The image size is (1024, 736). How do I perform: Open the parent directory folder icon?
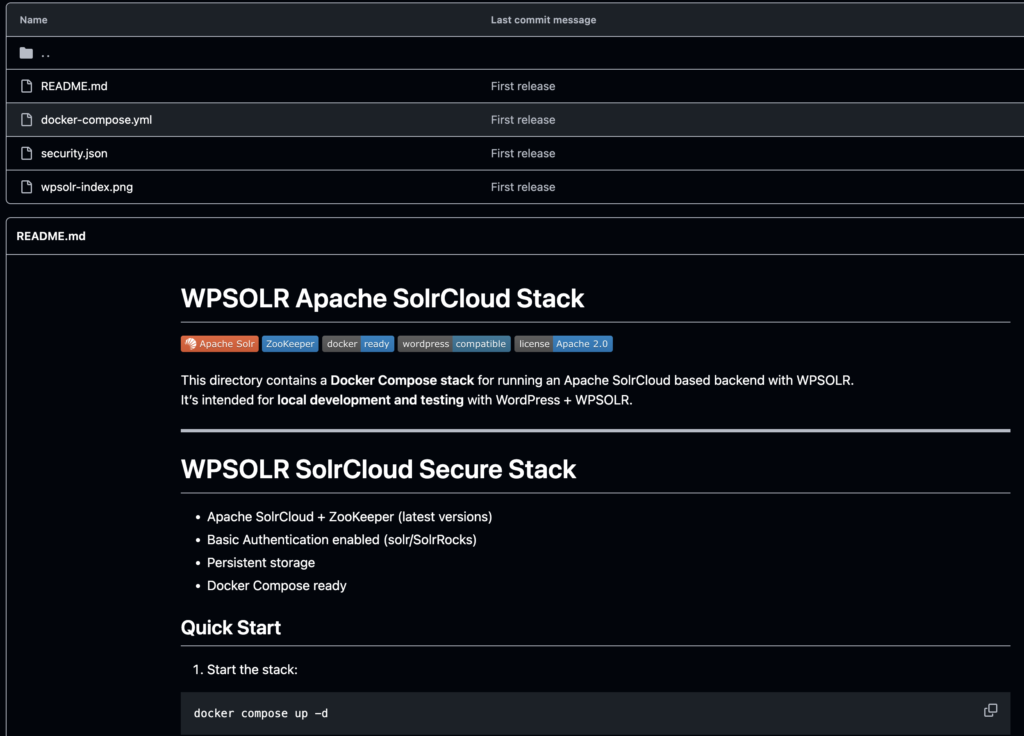coord(26,53)
